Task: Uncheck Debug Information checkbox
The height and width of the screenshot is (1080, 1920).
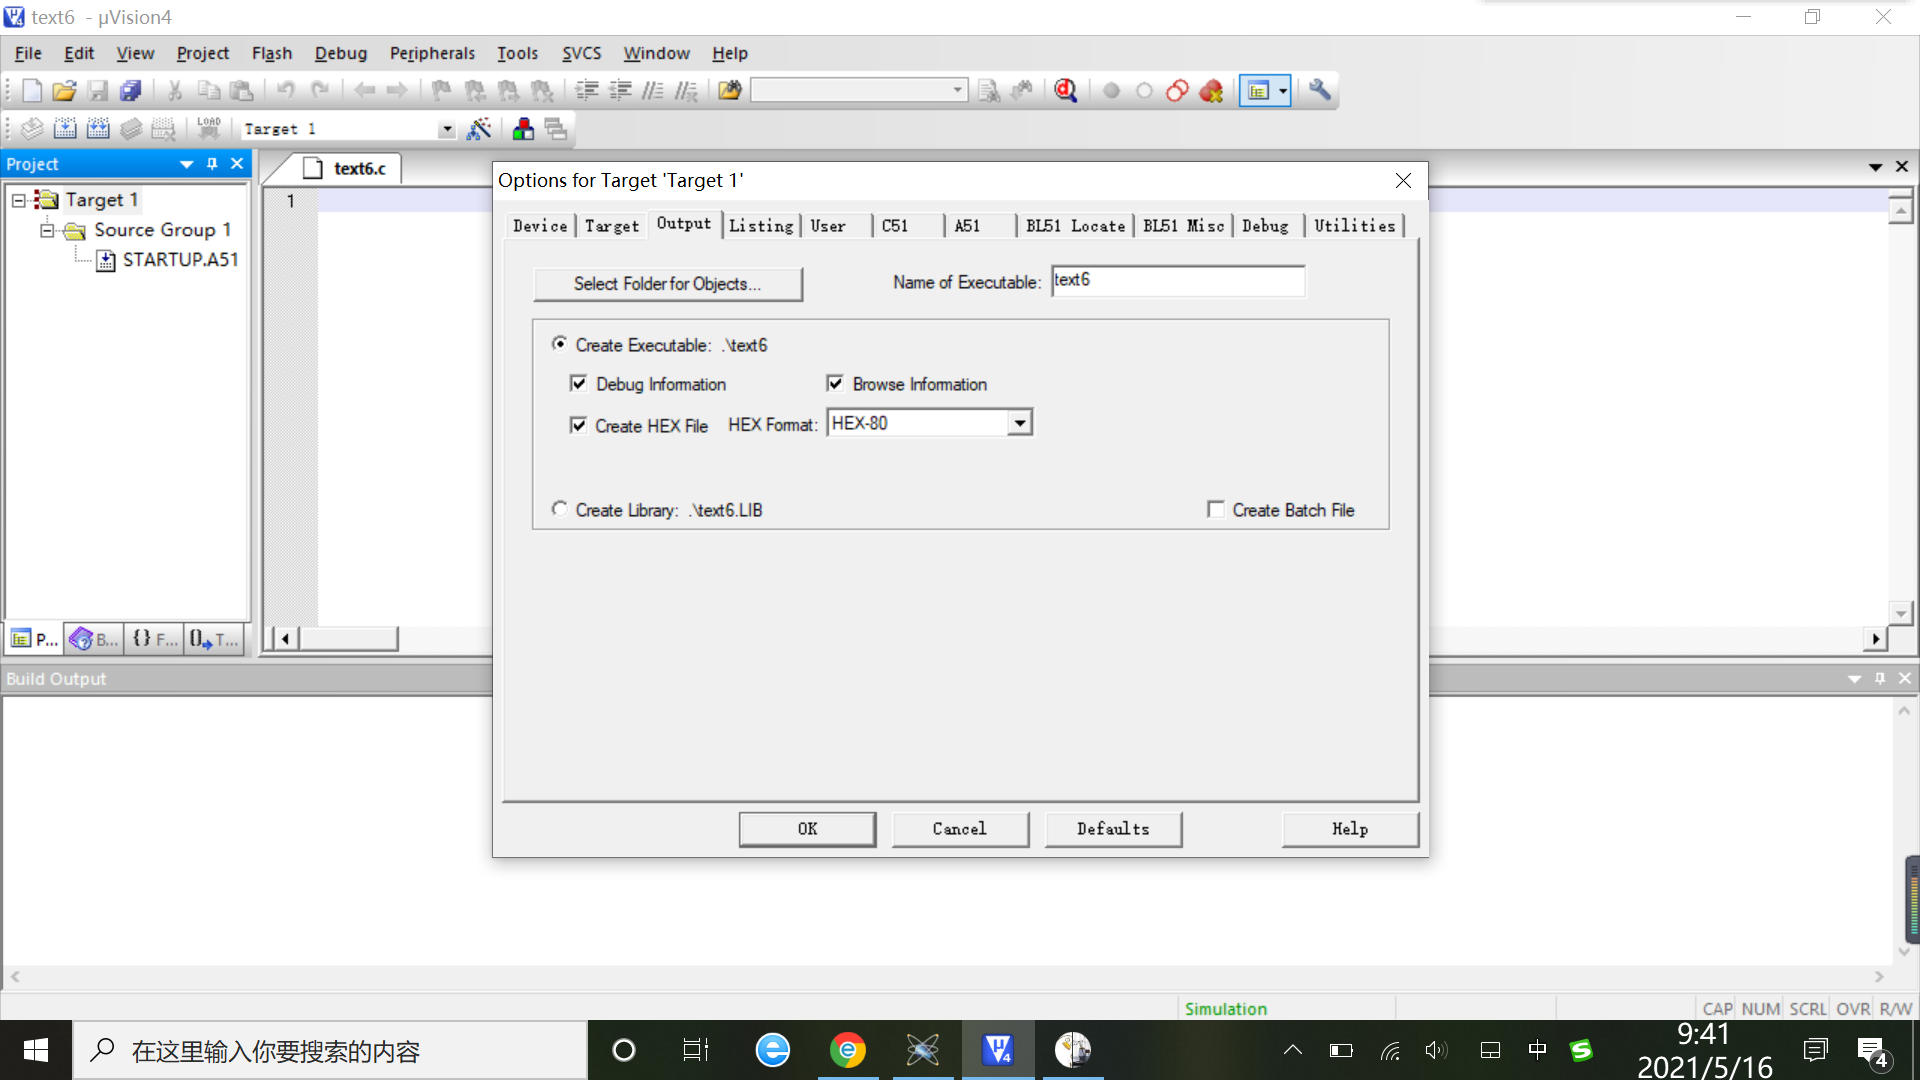Action: pyautogui.click(x=578, y=384)
